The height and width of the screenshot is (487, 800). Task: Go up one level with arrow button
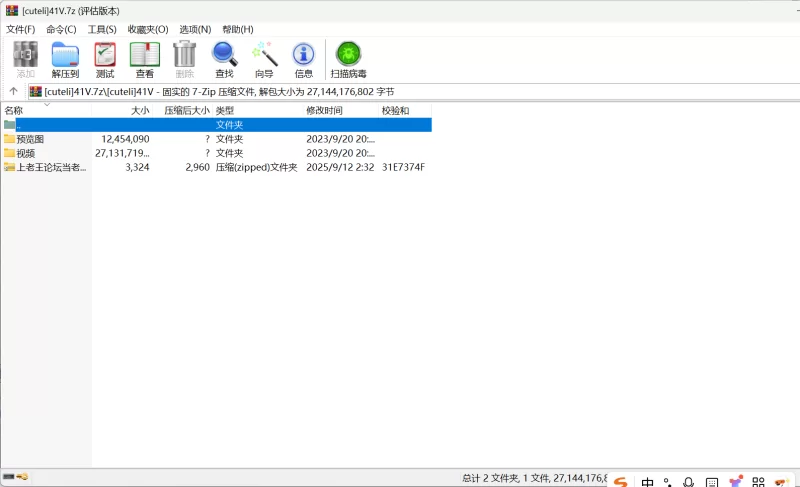click(x=13, y=91)
